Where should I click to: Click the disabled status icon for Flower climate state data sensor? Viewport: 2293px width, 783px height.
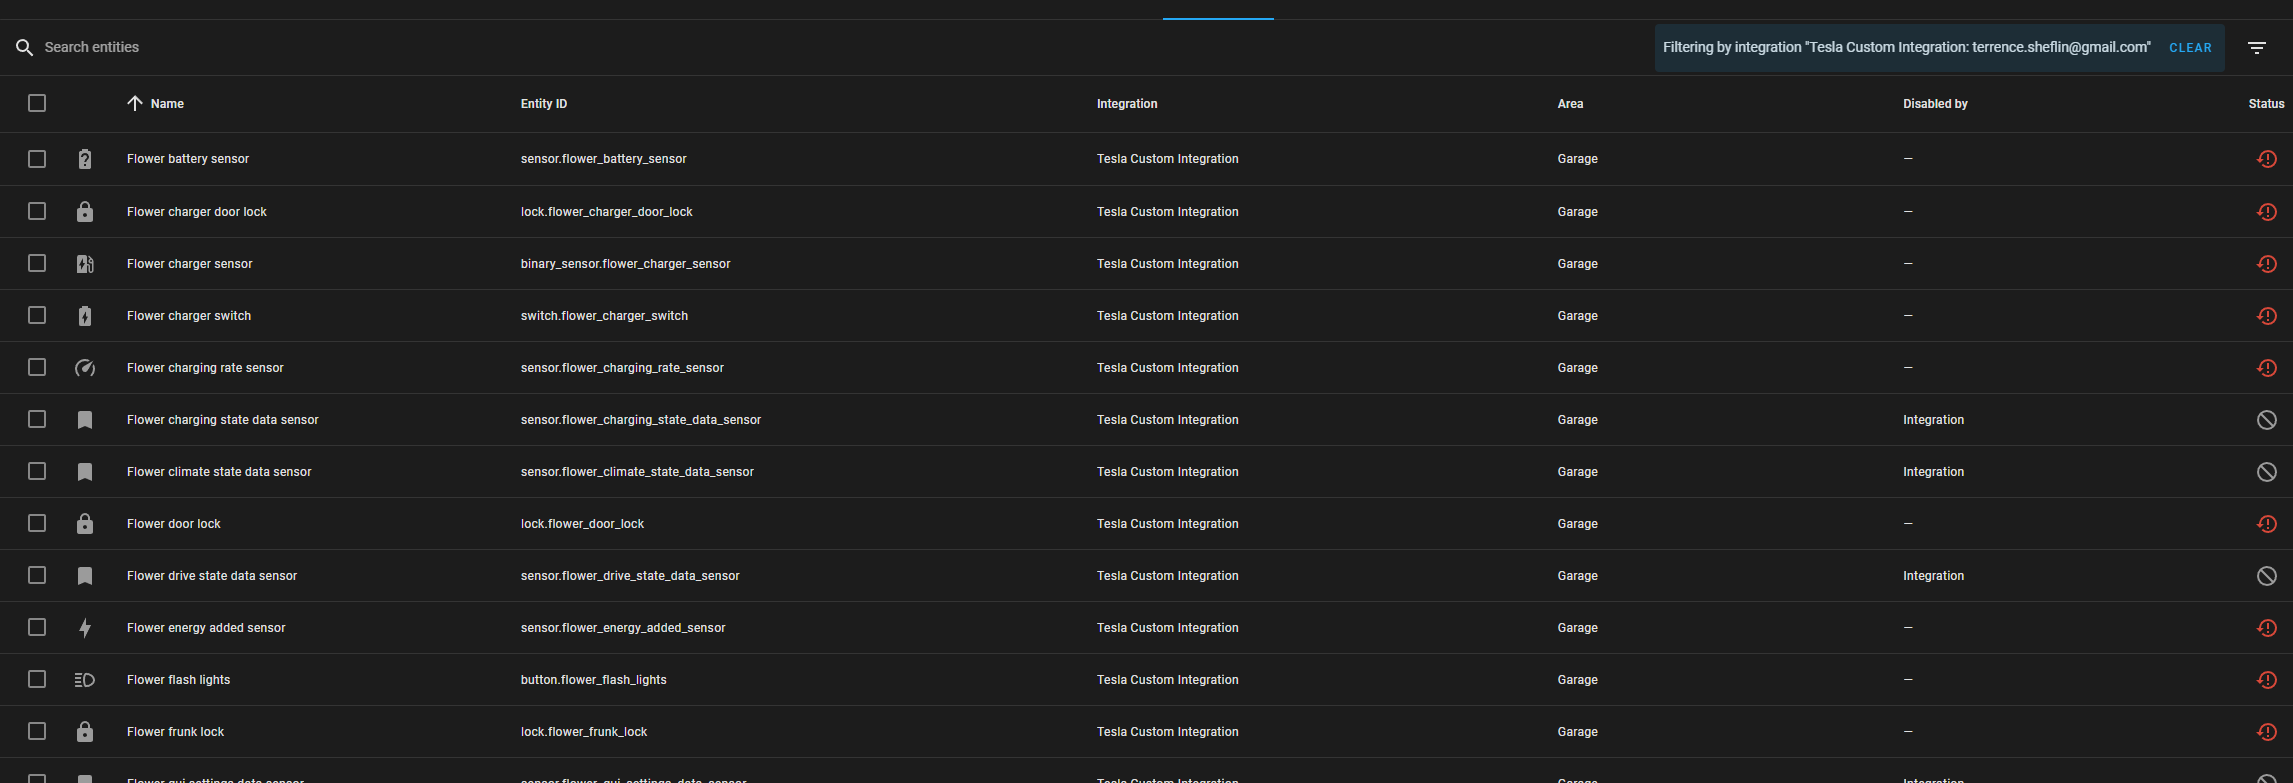coord(2267,472)
